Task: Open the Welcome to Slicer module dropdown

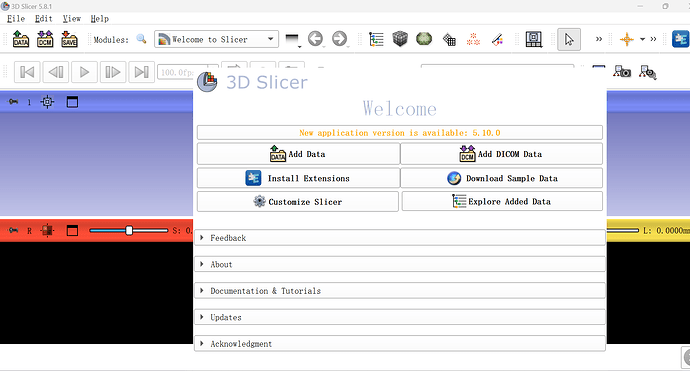Action: click(217, 39)
